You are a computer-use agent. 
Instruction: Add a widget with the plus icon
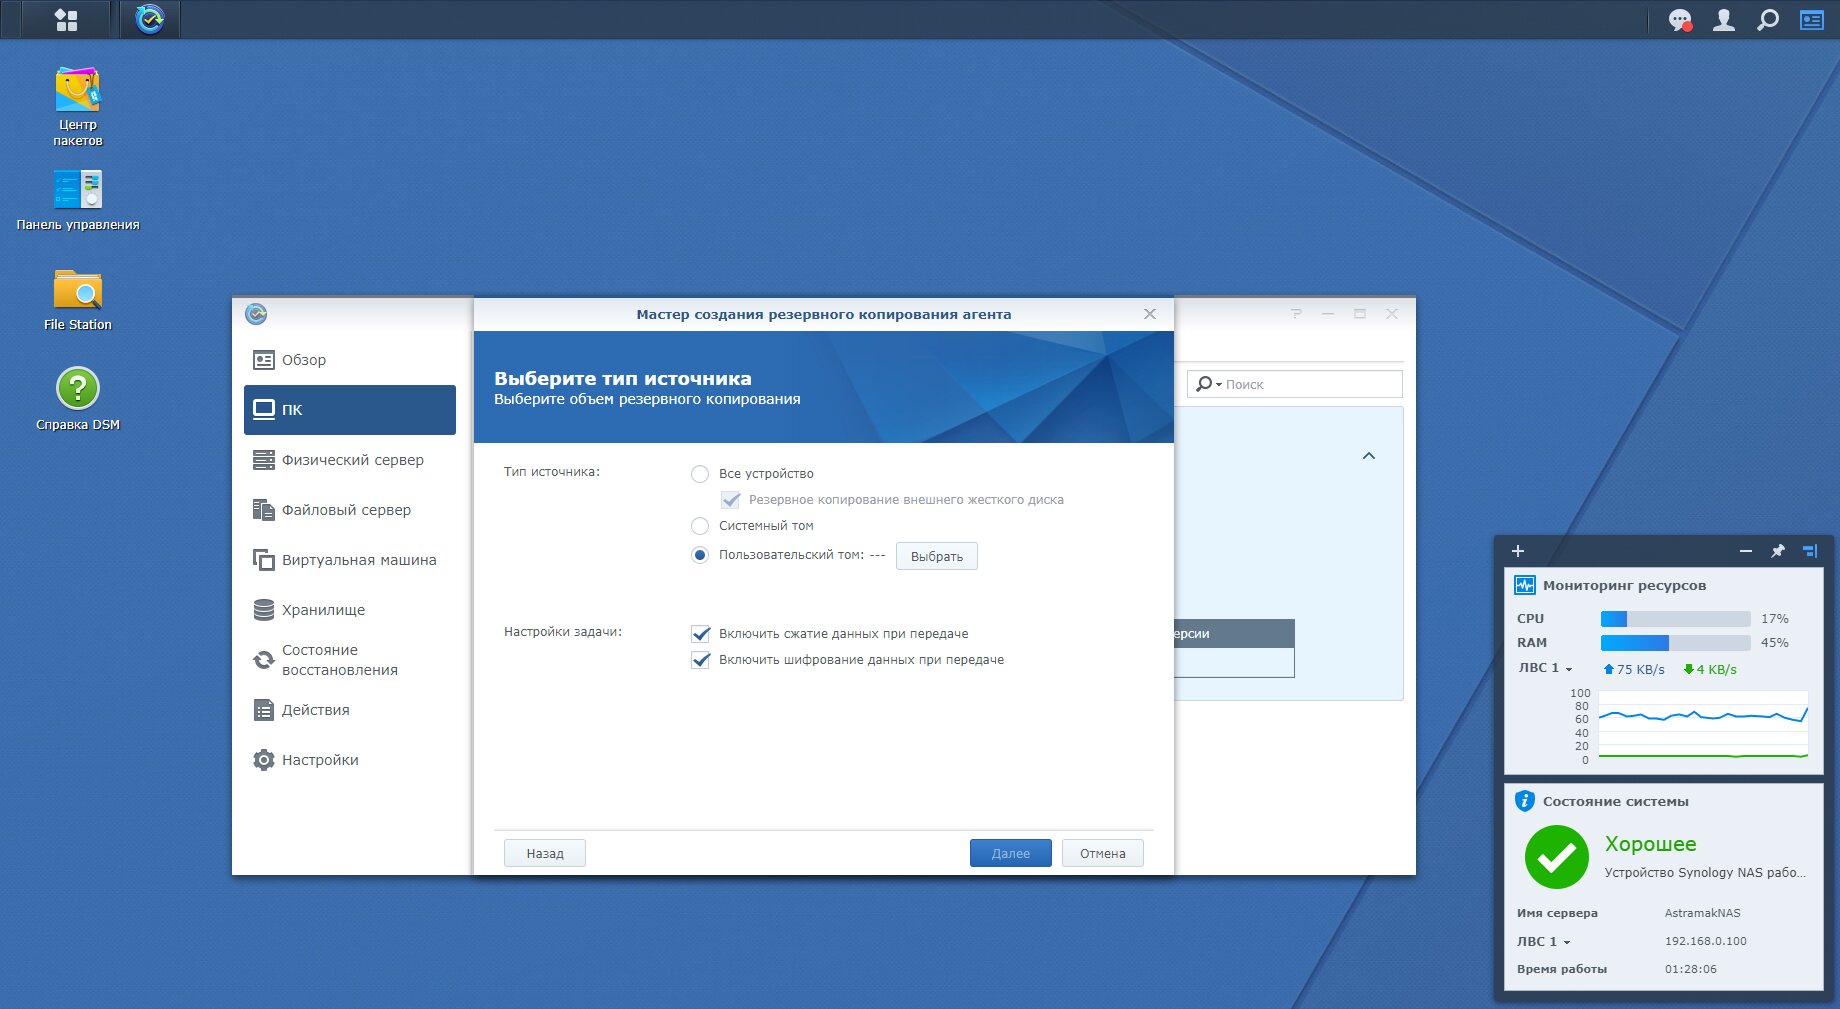pos(1518,551)
